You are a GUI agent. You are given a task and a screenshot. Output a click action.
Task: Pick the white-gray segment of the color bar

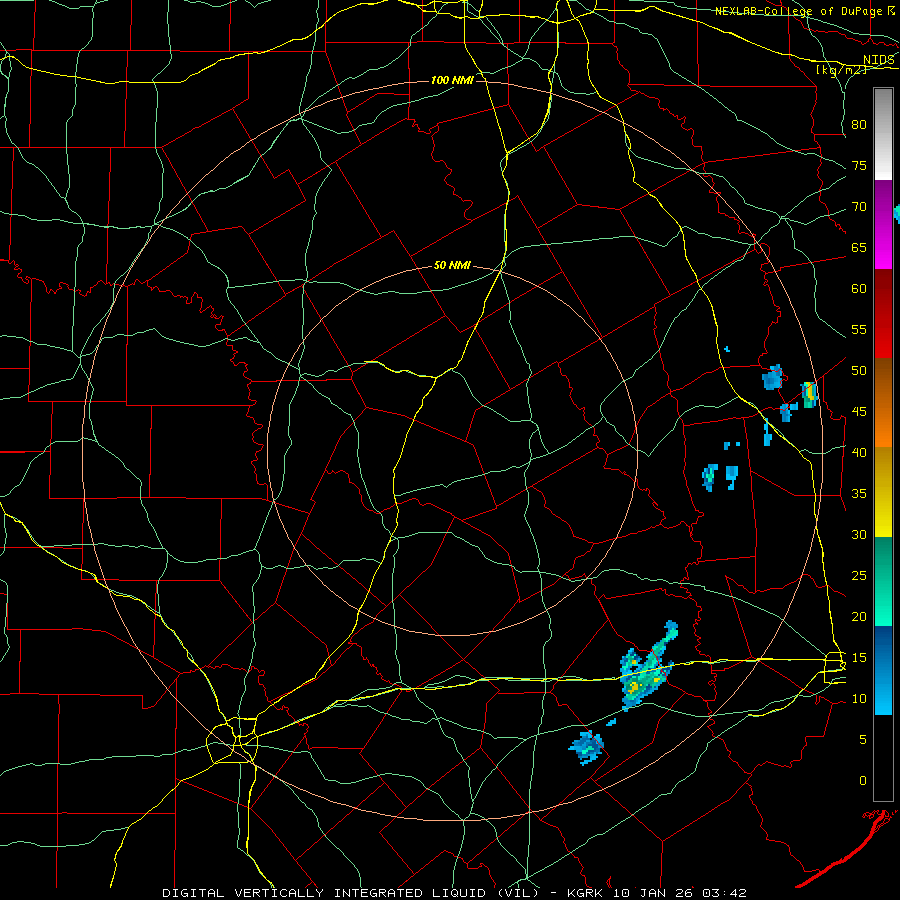883,134
